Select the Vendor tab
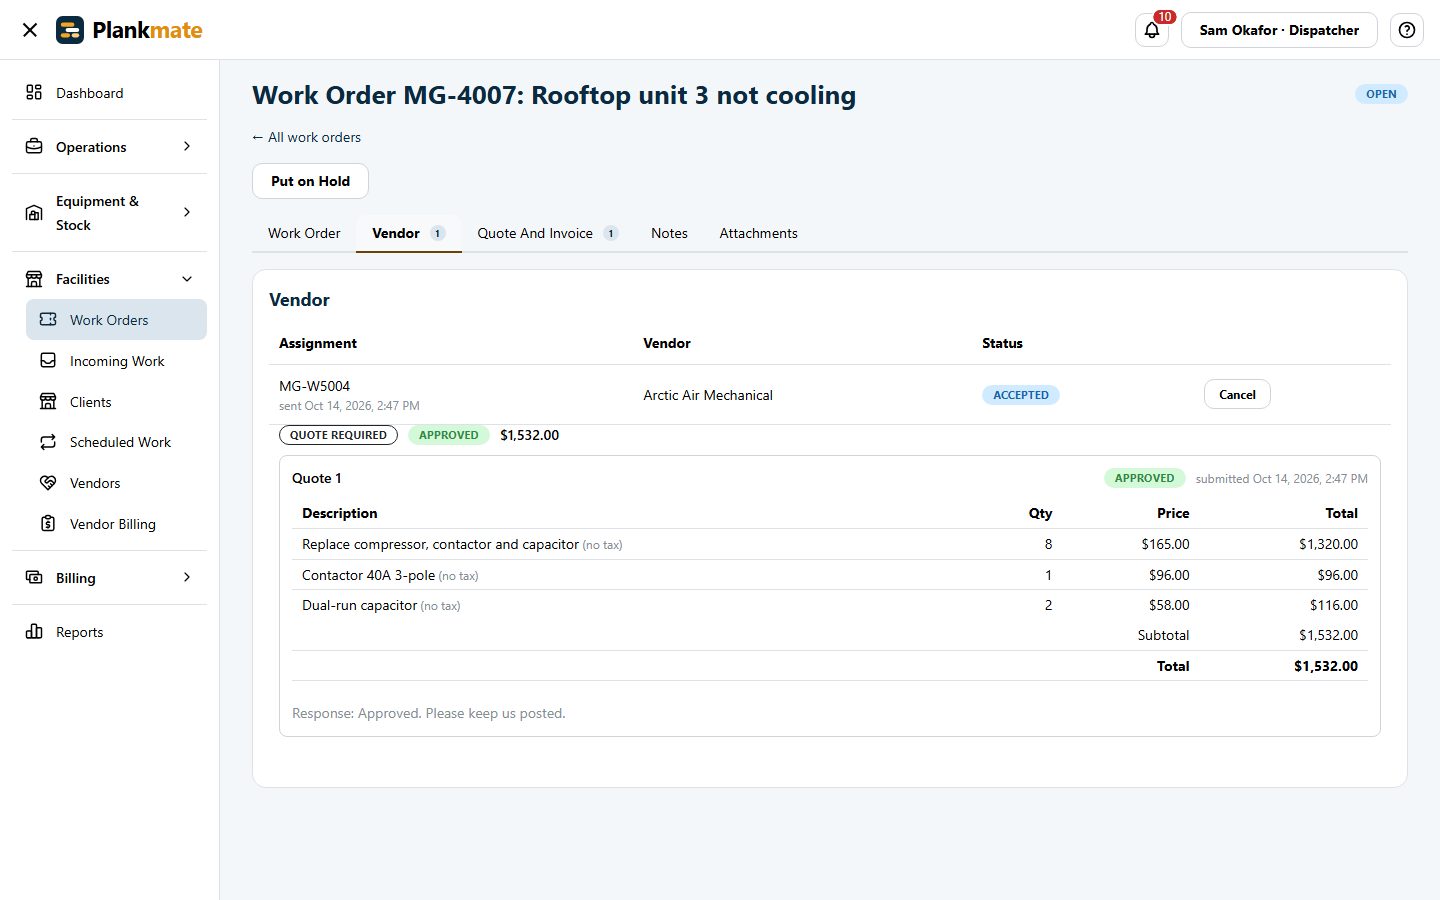The height and width of the screenshot is (900, 1440). pos(408,233)
